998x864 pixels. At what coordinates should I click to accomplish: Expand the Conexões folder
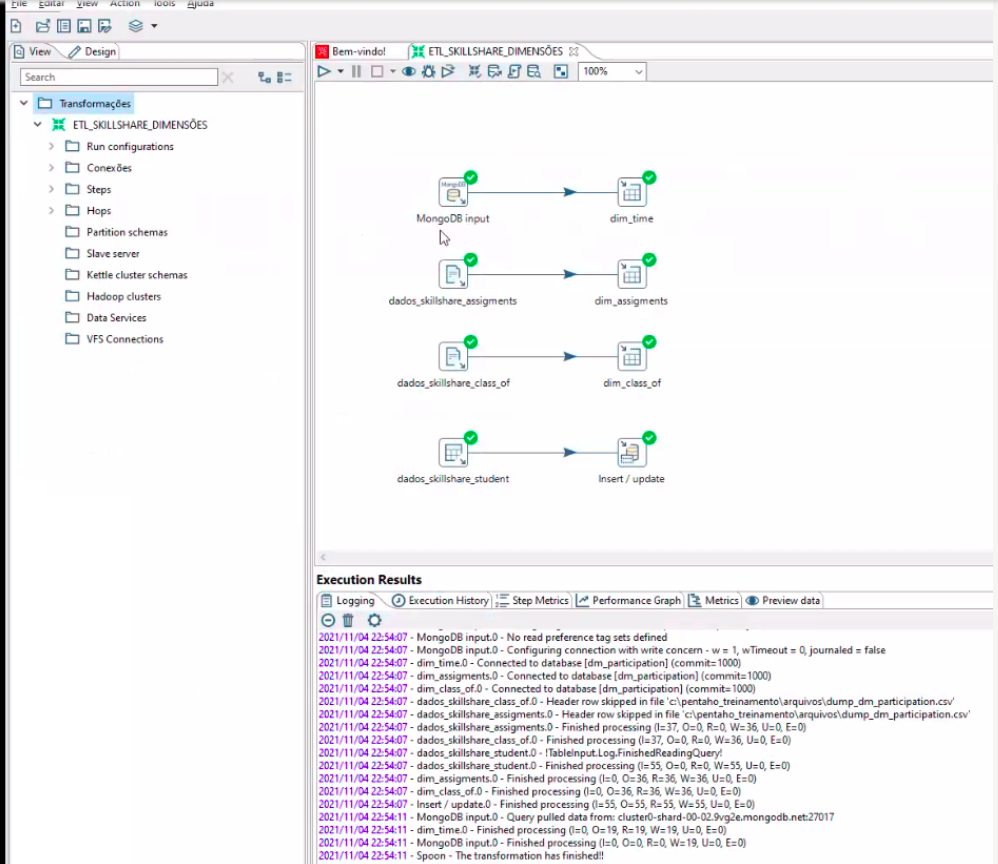point(52,167)
